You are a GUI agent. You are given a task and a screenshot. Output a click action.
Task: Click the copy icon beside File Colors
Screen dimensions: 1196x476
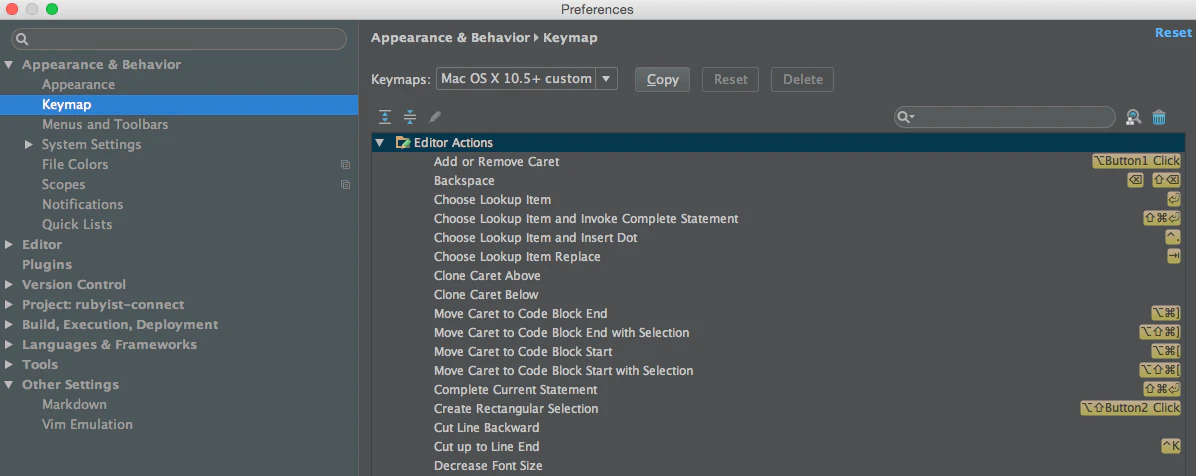click(346, 165)
